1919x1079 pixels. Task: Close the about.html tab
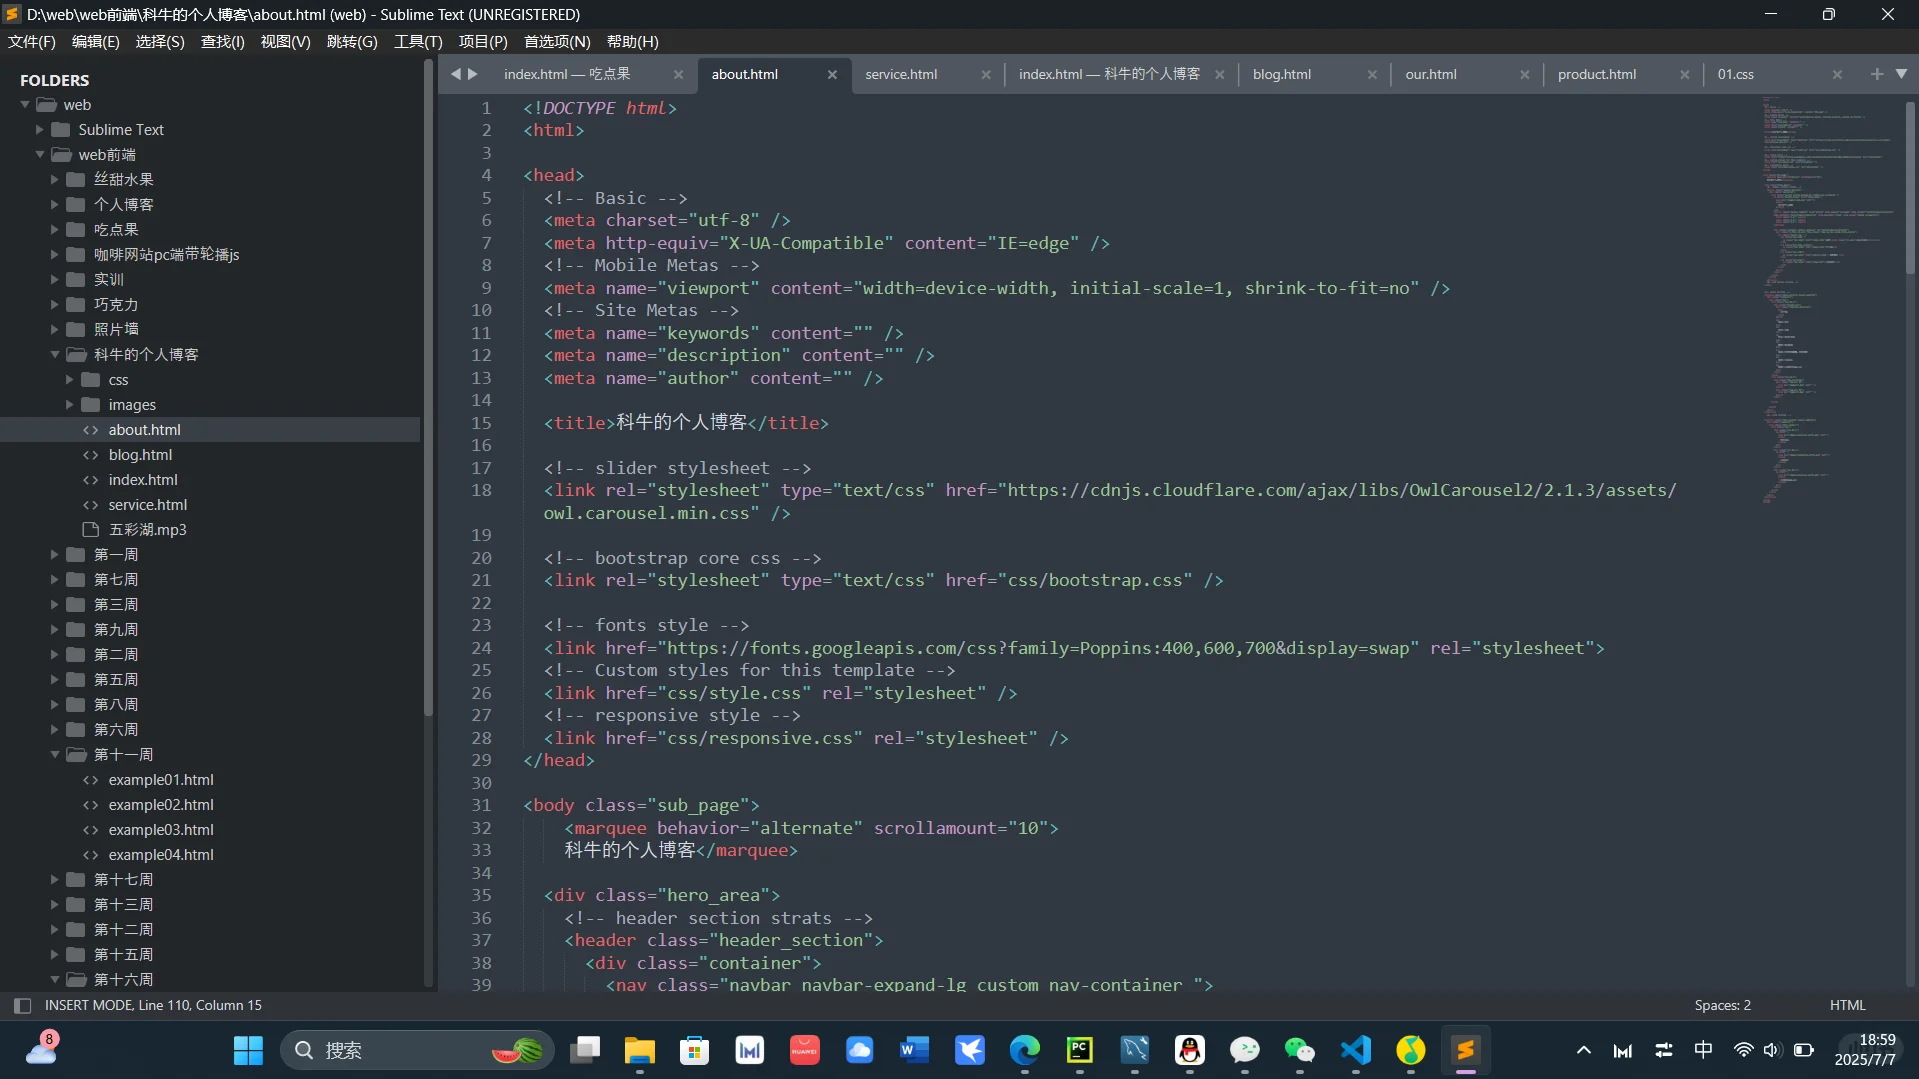point(832,75)
